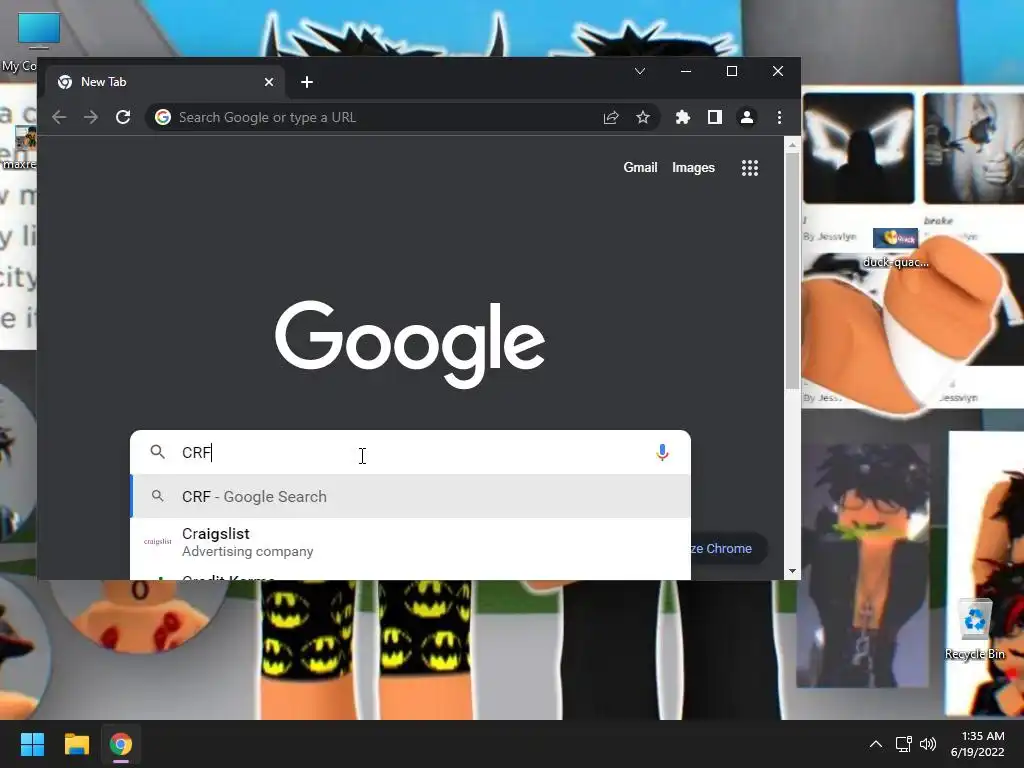Click the Google icon in address bar
1024x768 pixels.
163,117
